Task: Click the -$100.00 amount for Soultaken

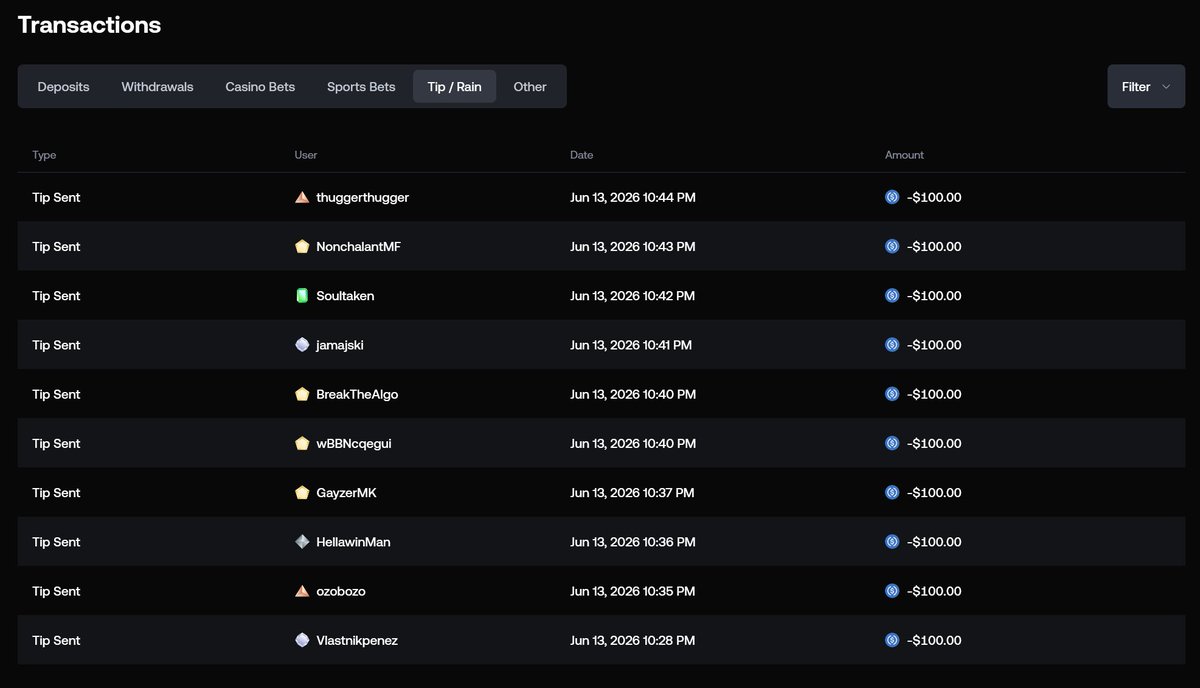Action: coord(934,296)
